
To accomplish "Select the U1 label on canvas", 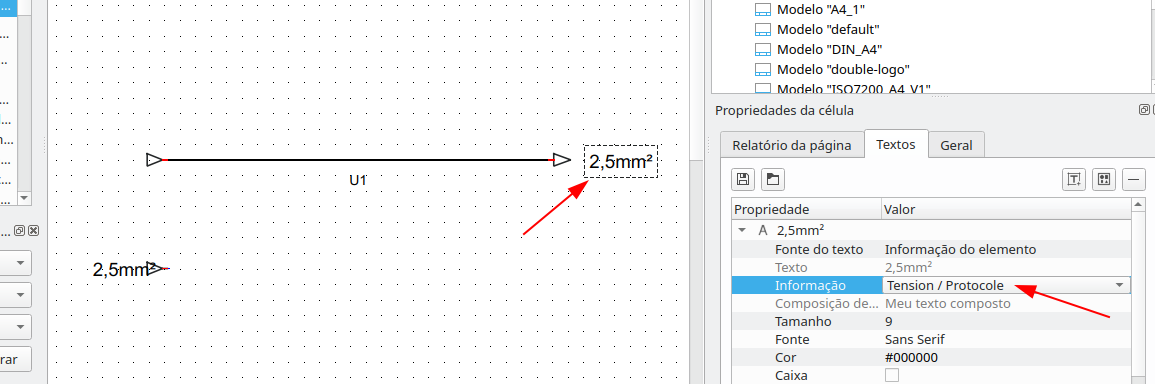I will click(x=359, y=180).
